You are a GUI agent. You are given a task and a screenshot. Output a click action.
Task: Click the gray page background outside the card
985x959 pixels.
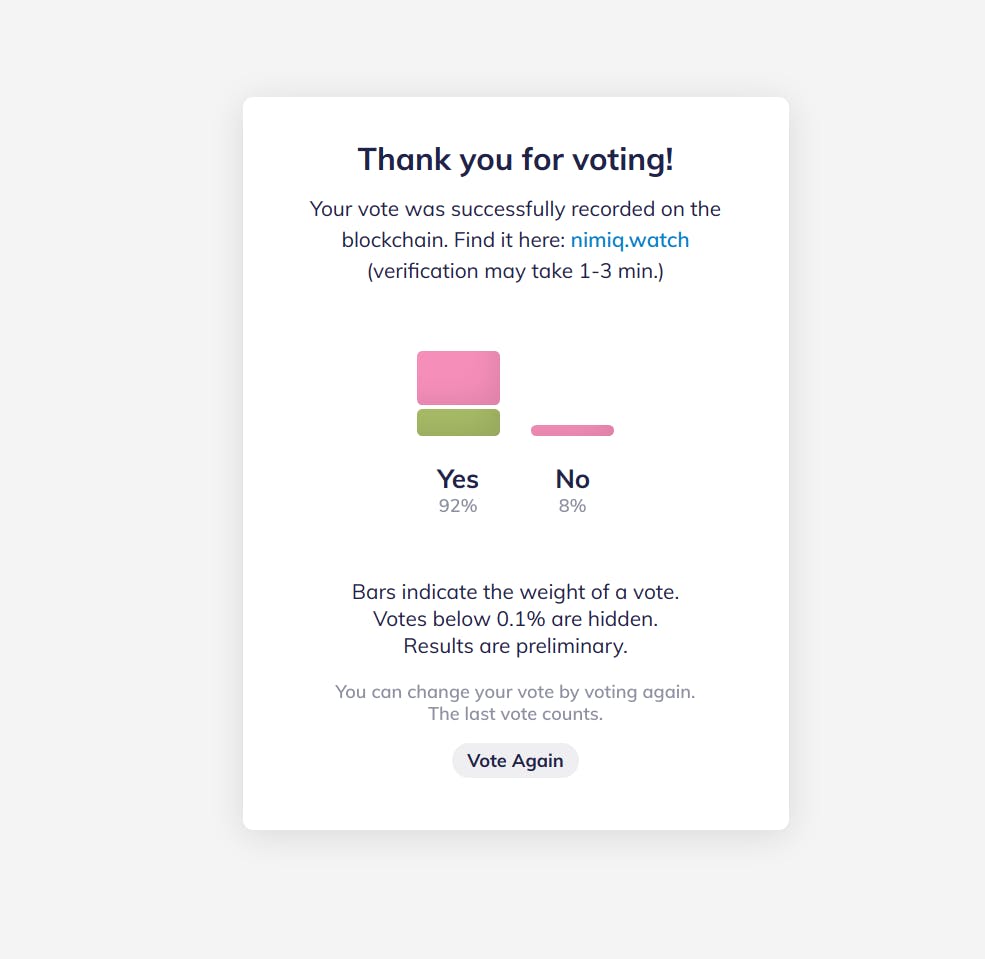click(120, 480)
